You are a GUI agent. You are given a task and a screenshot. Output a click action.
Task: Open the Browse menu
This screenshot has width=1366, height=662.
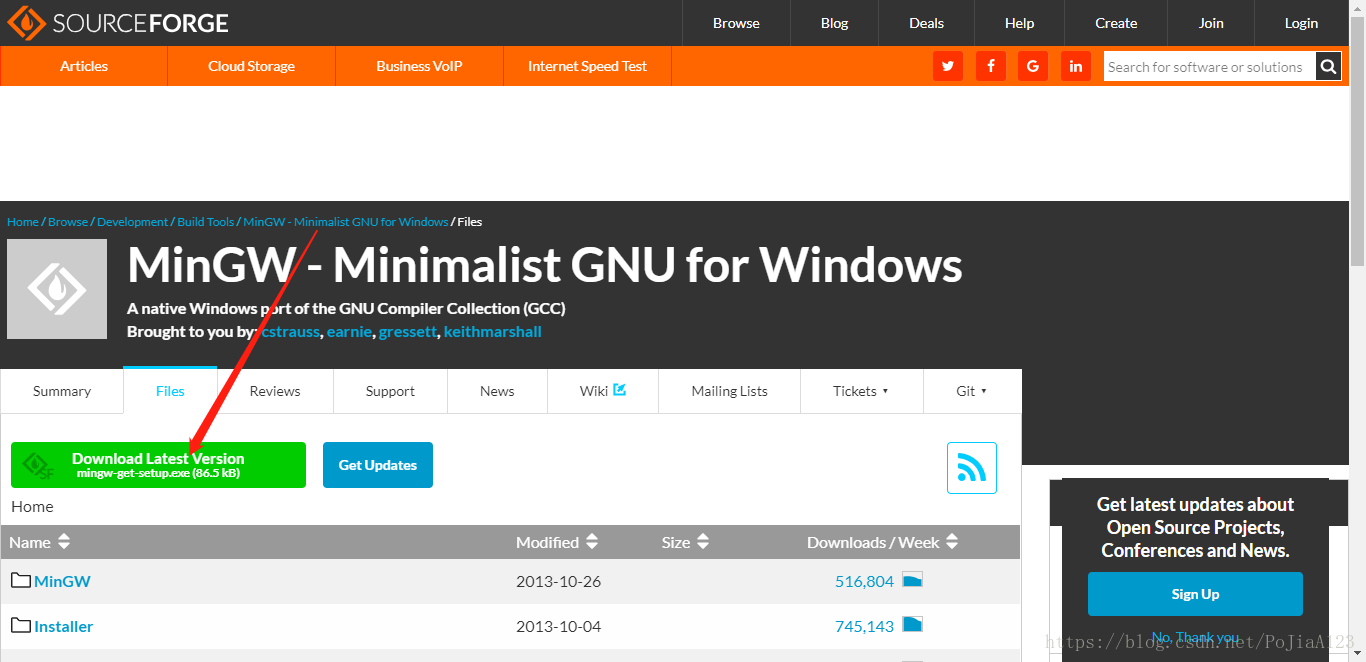(736, 23)
